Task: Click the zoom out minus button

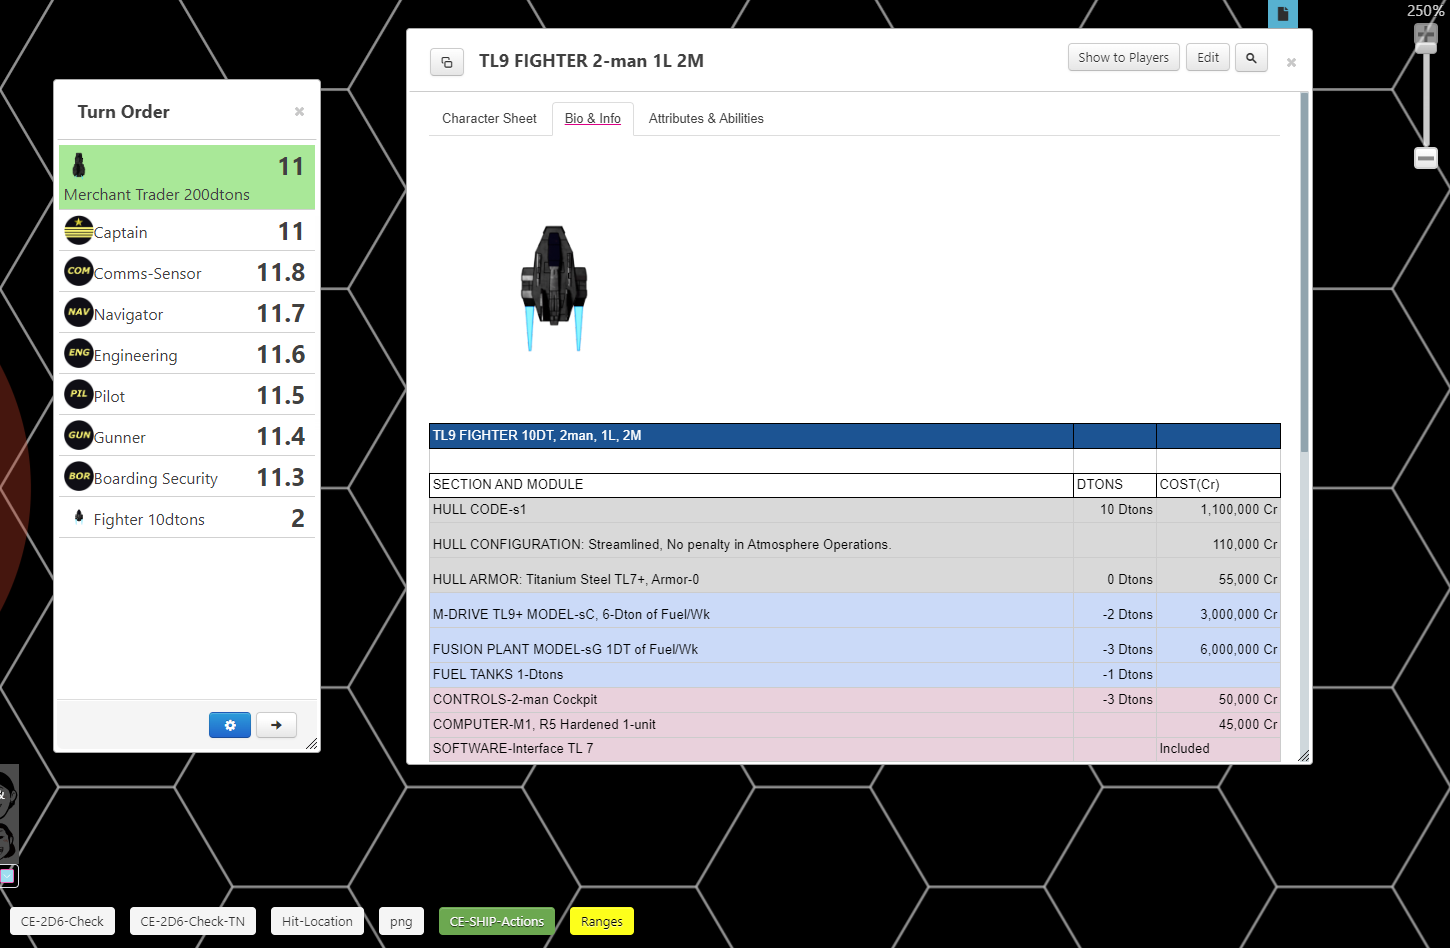Action: coord(1426,158)
